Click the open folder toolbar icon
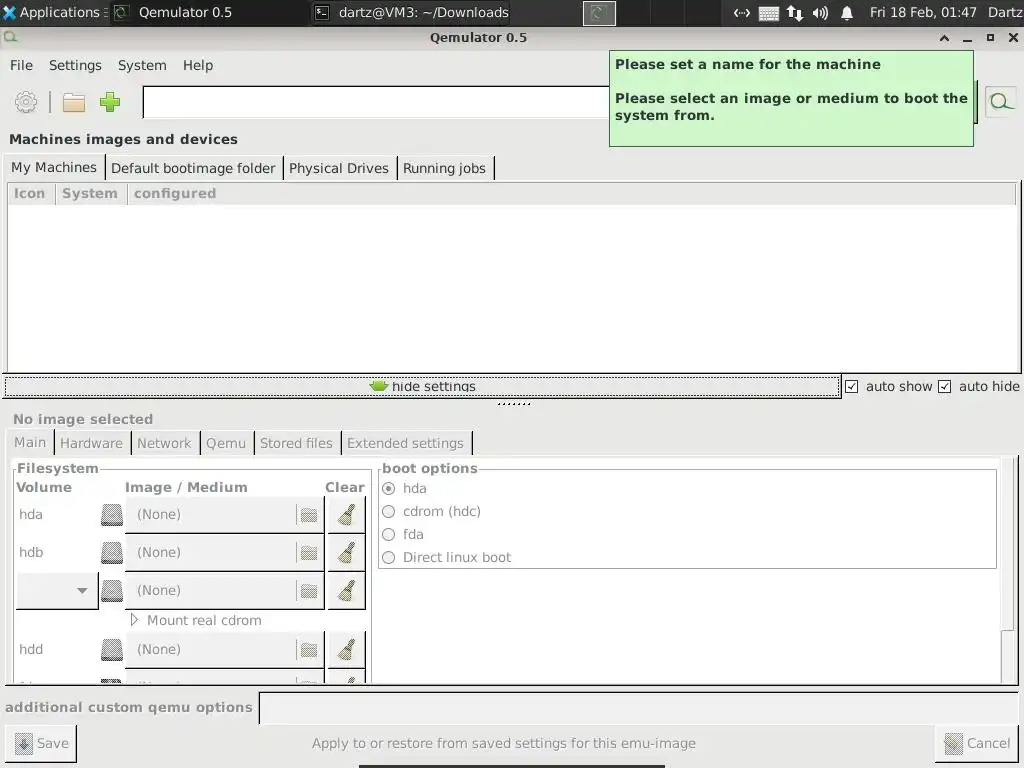This screenshot has width=1024, height=768. coord(74,103)
